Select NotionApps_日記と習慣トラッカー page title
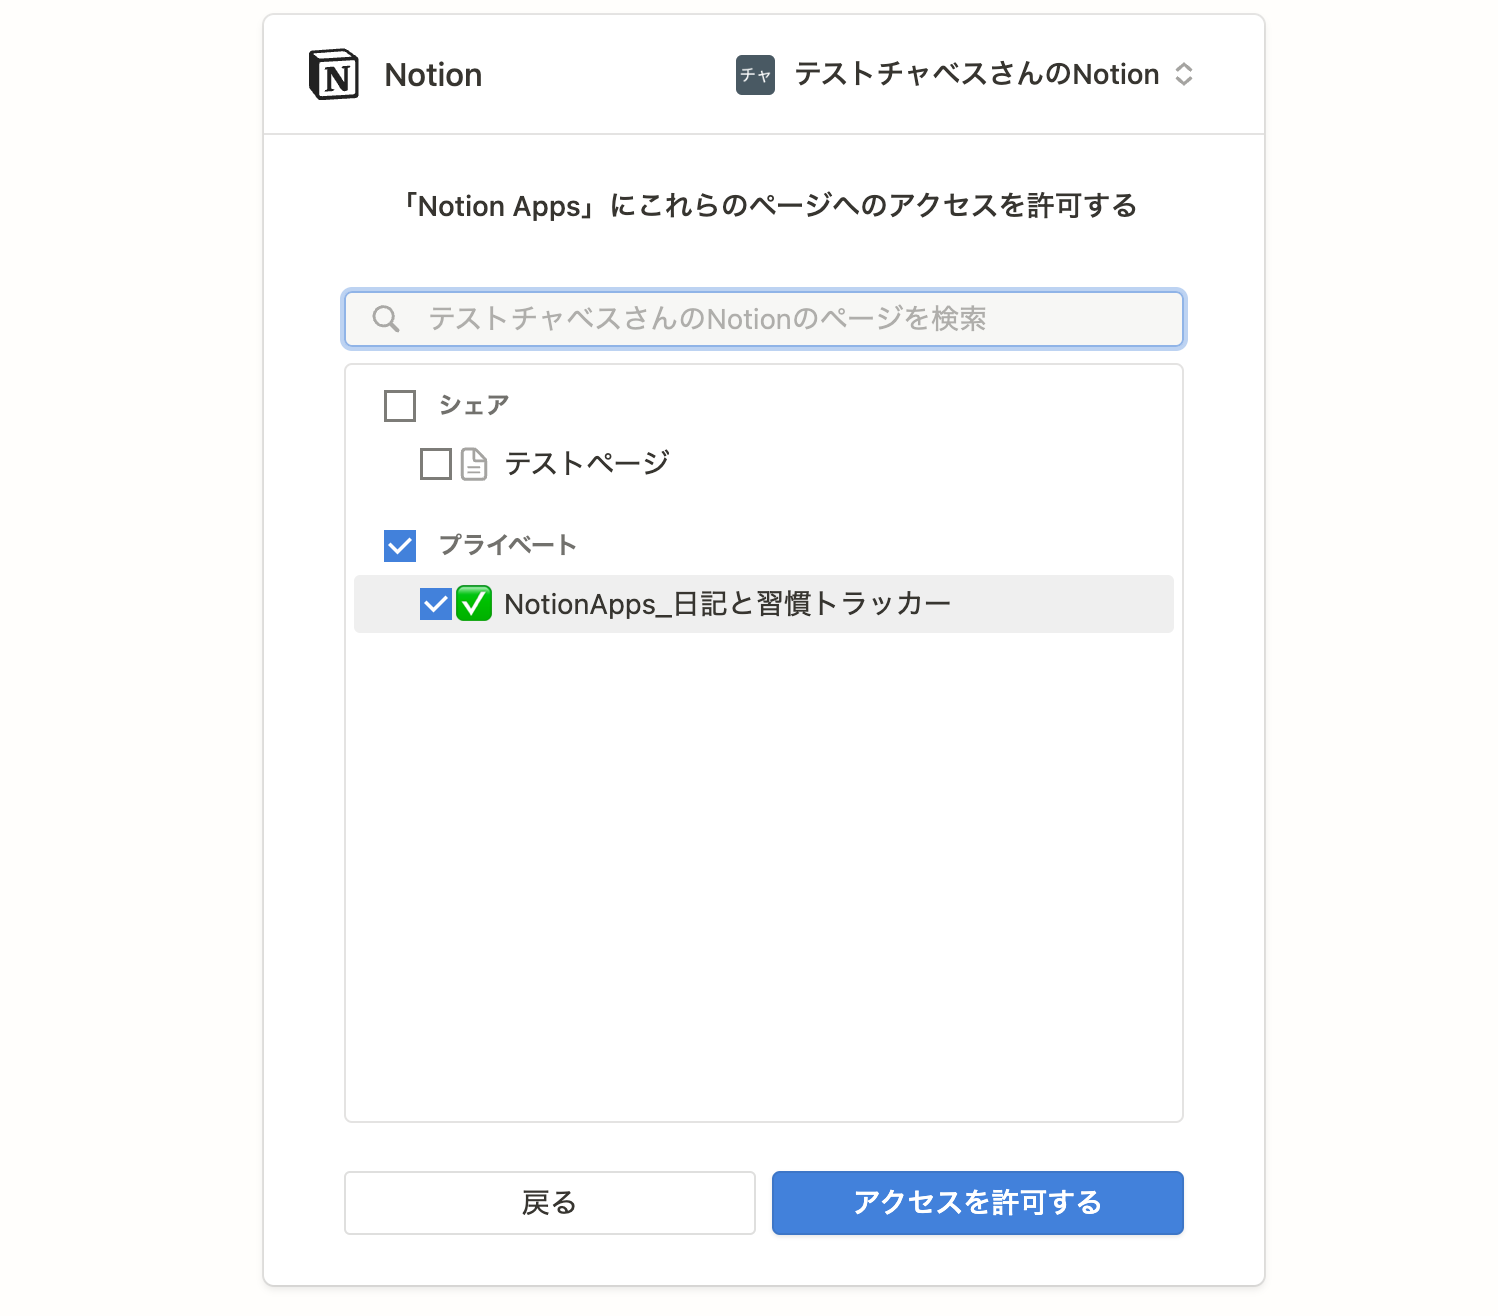1498x1316 pixels. click(x=727, y=604)
